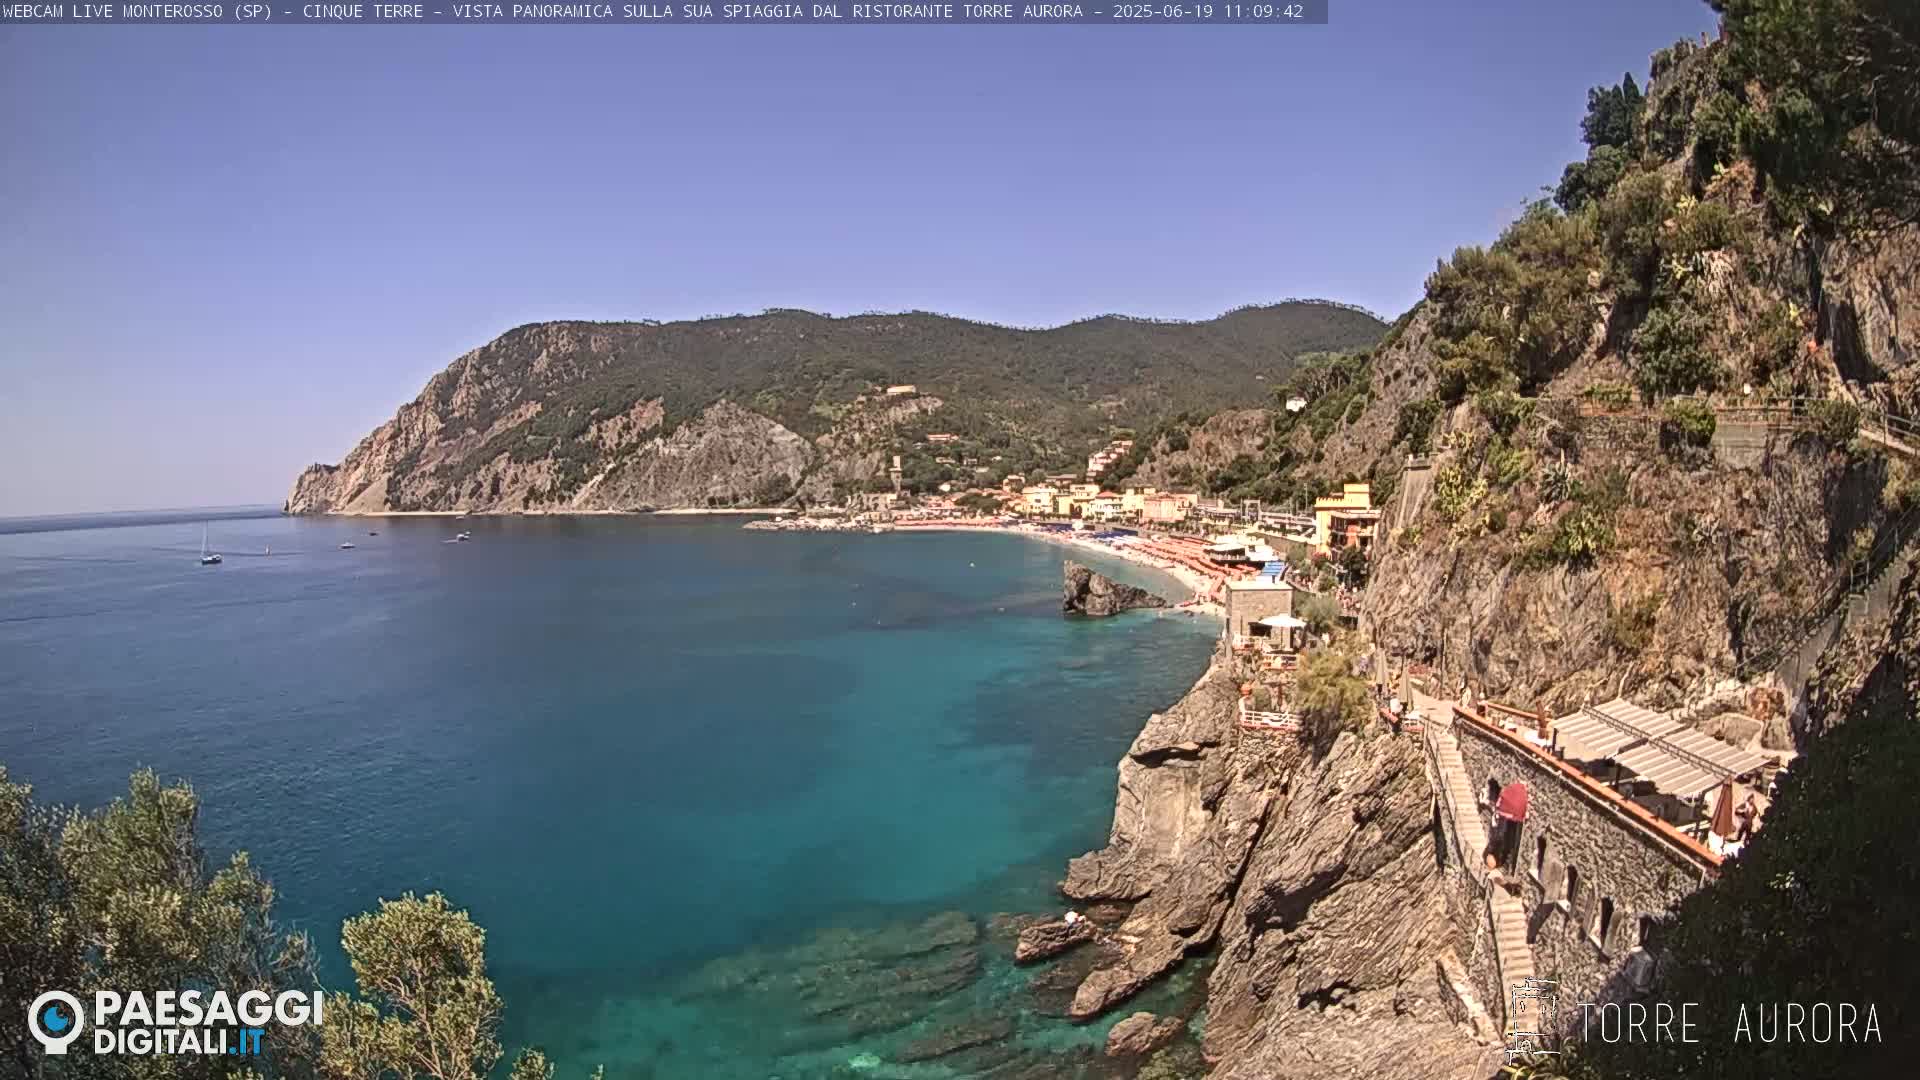Click the Torre Aurora tower emblem icon
1920x1080 pixels.
coord(1533,1021)
